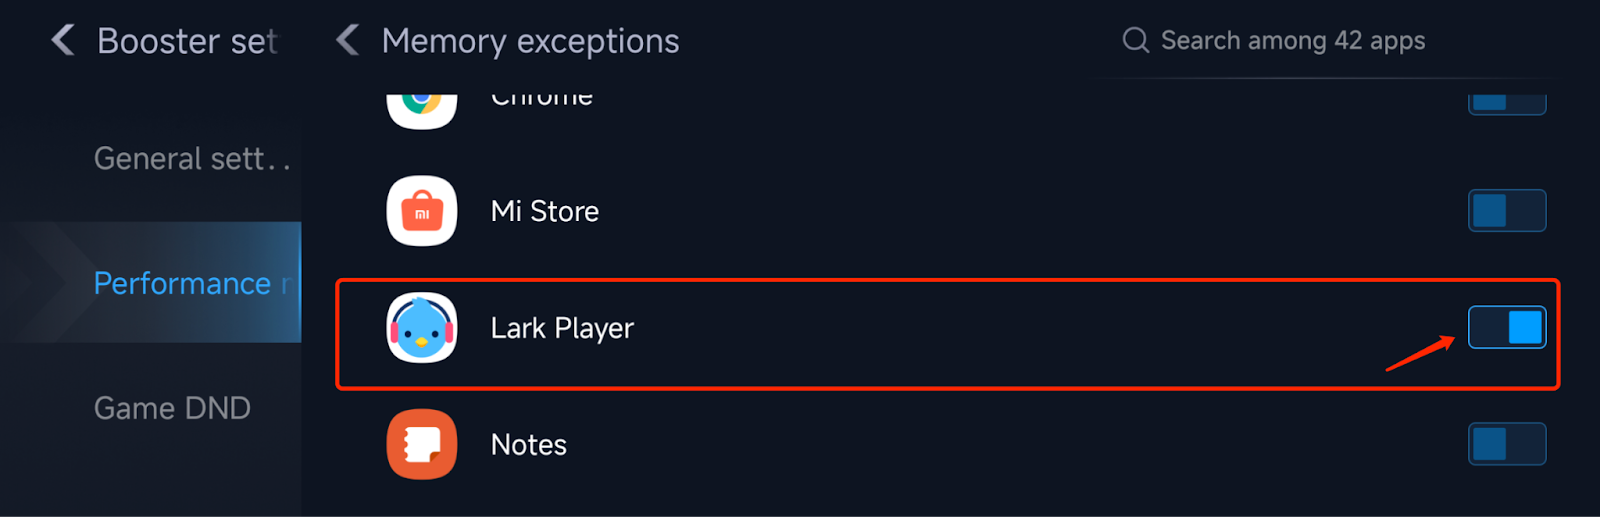The image size is (1600, 517).
Task: Click the magnifying glass search icon
Action: coord(1135,40)
